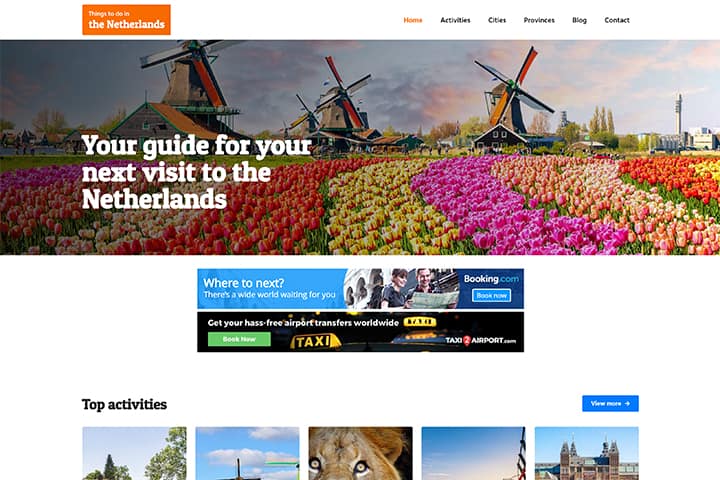Open the Blog page
The height and width of the screenshot is (480, 720).
(579, 20)
